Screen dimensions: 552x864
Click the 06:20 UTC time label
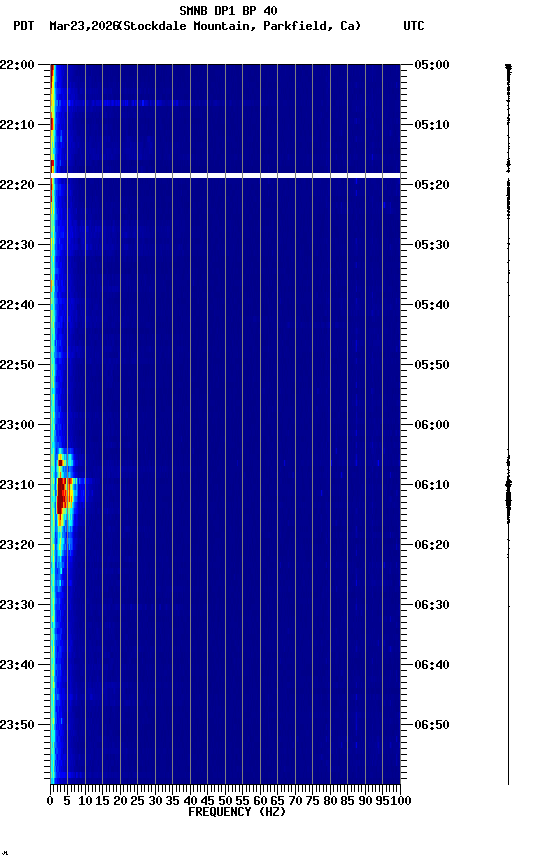432,546
